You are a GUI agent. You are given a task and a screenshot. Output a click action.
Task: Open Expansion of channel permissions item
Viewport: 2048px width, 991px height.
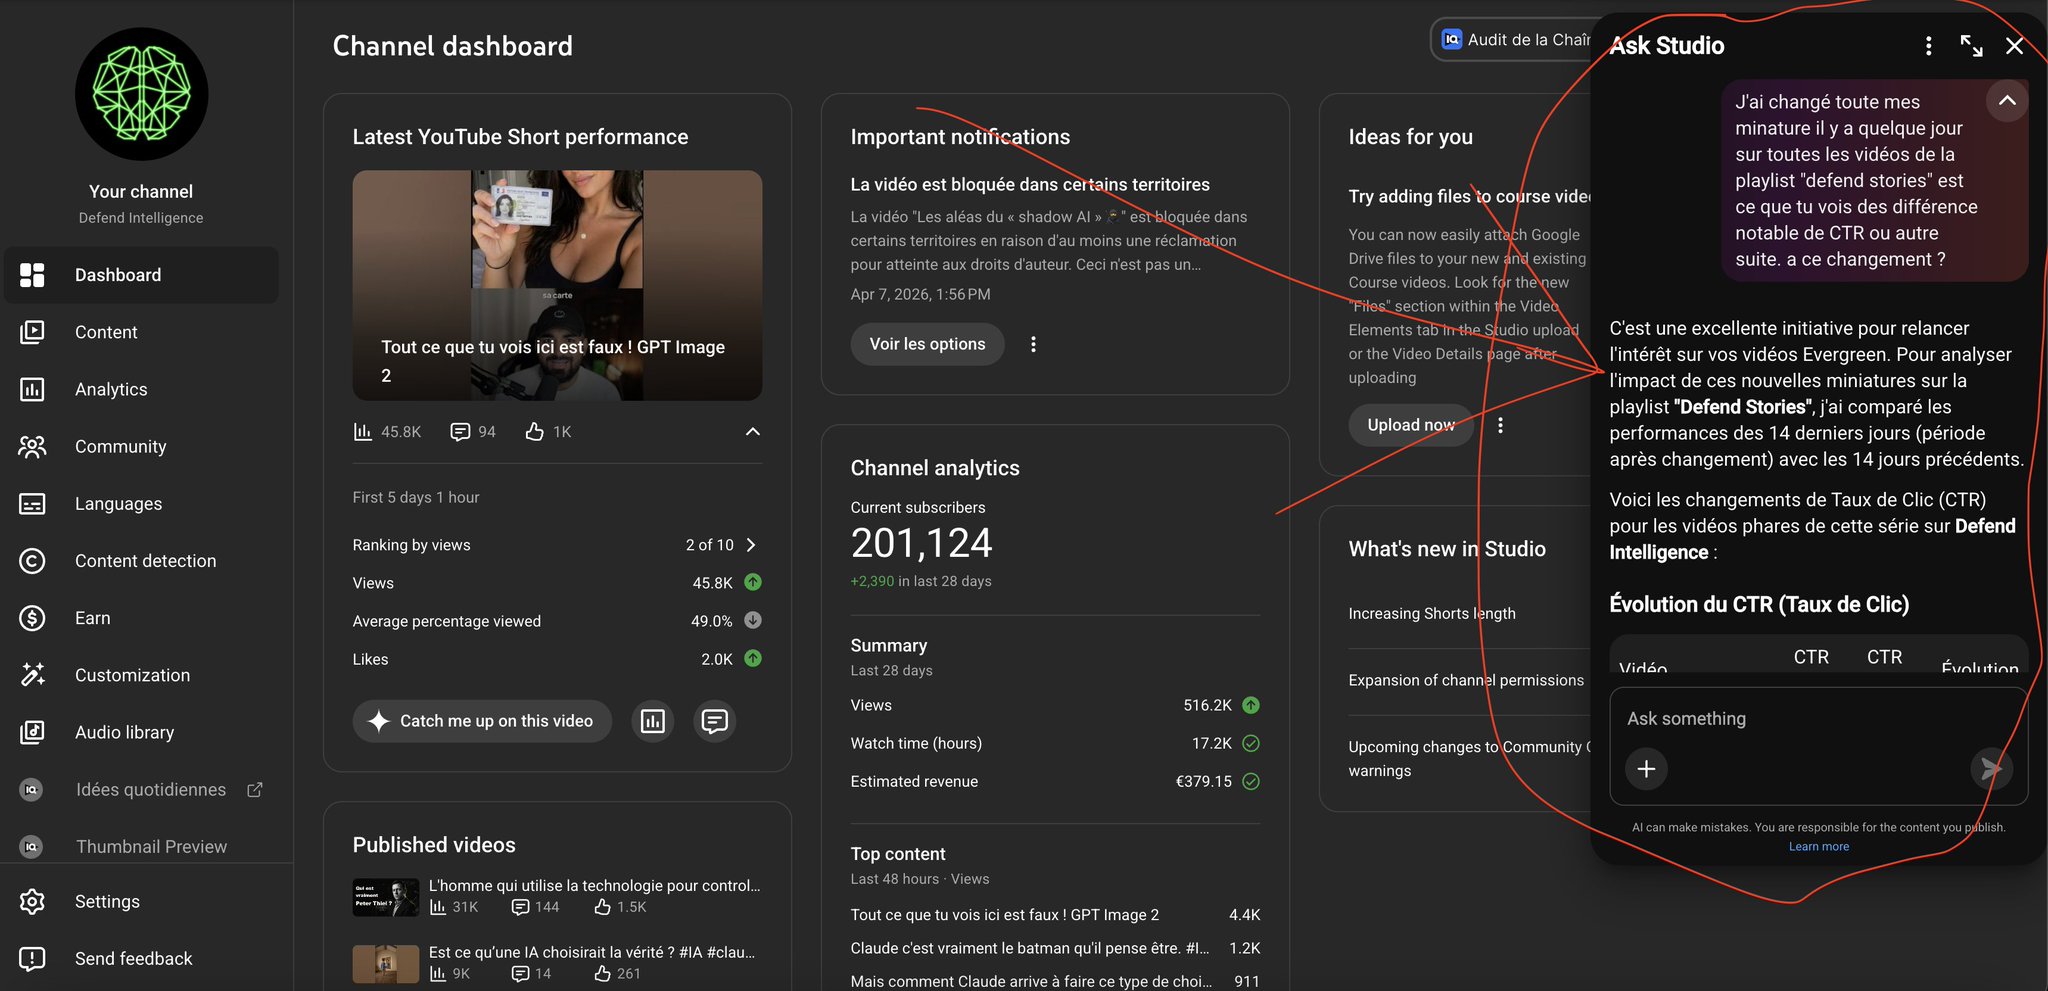[x=1466, y=680]
